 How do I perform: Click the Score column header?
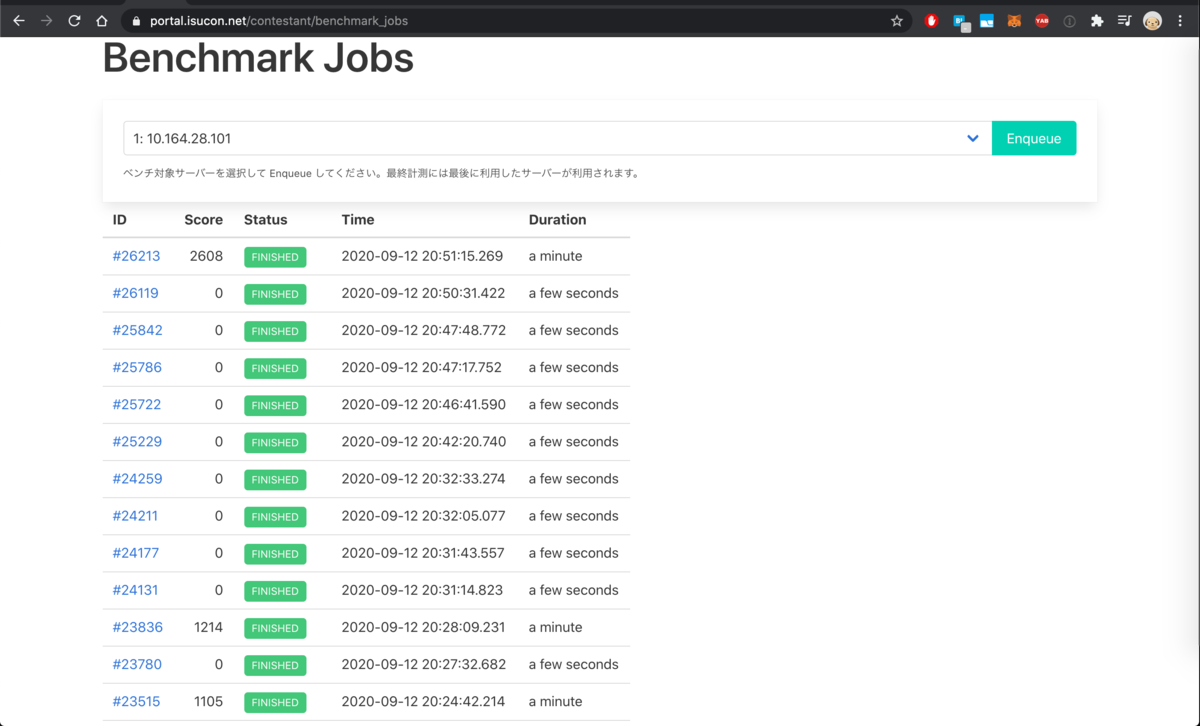(x=203, y=219)
